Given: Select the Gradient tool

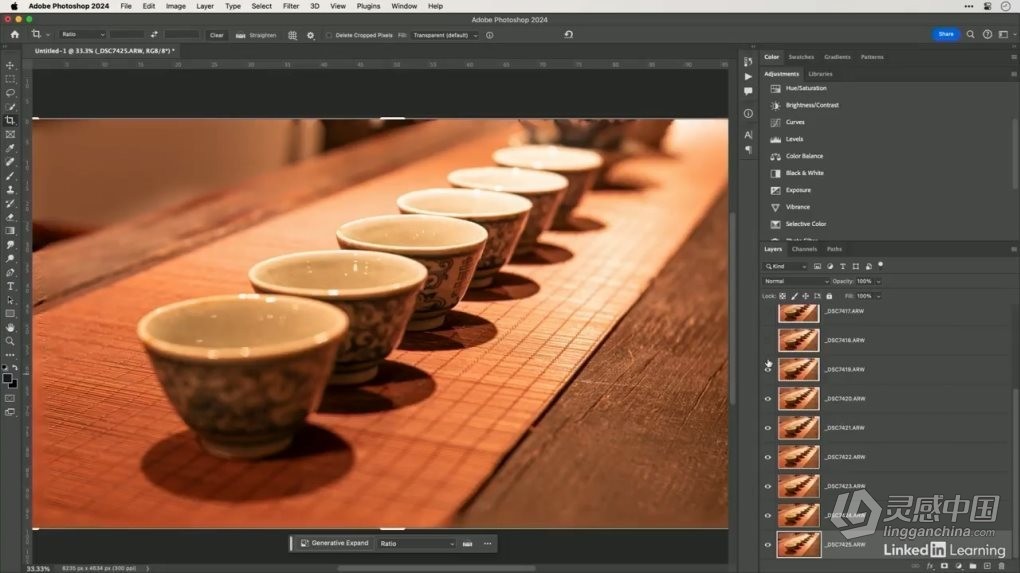Looking at the screenshot, I should click(10, 231).
